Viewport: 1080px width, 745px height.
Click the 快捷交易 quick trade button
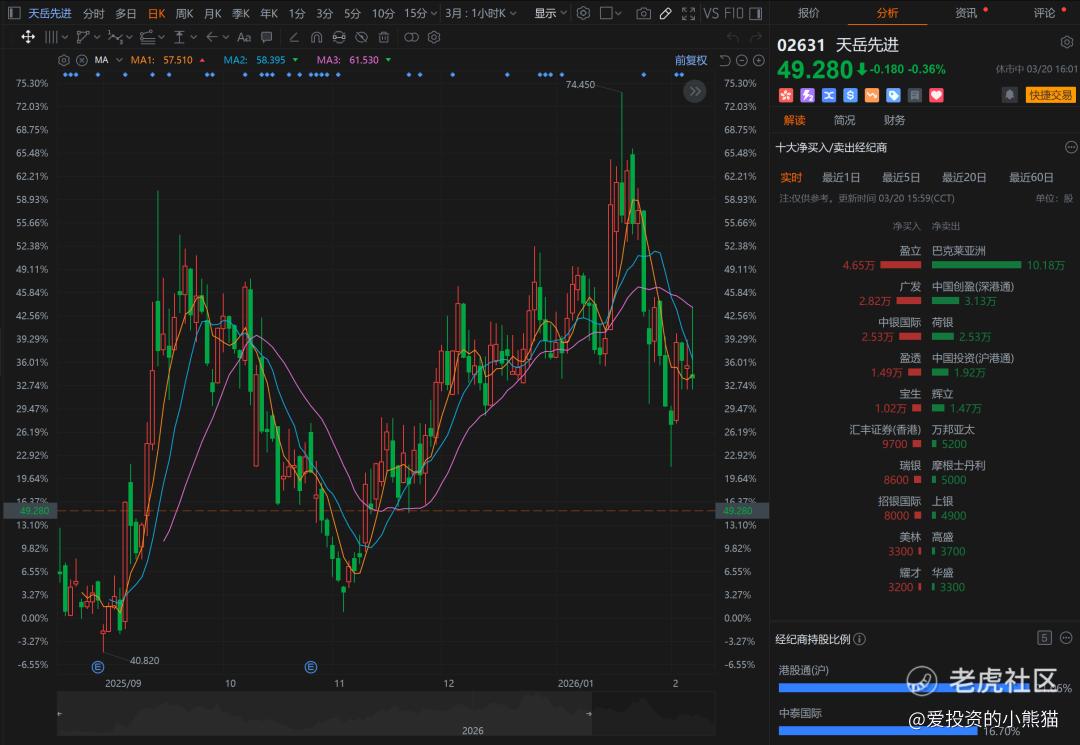point(1051,95)
